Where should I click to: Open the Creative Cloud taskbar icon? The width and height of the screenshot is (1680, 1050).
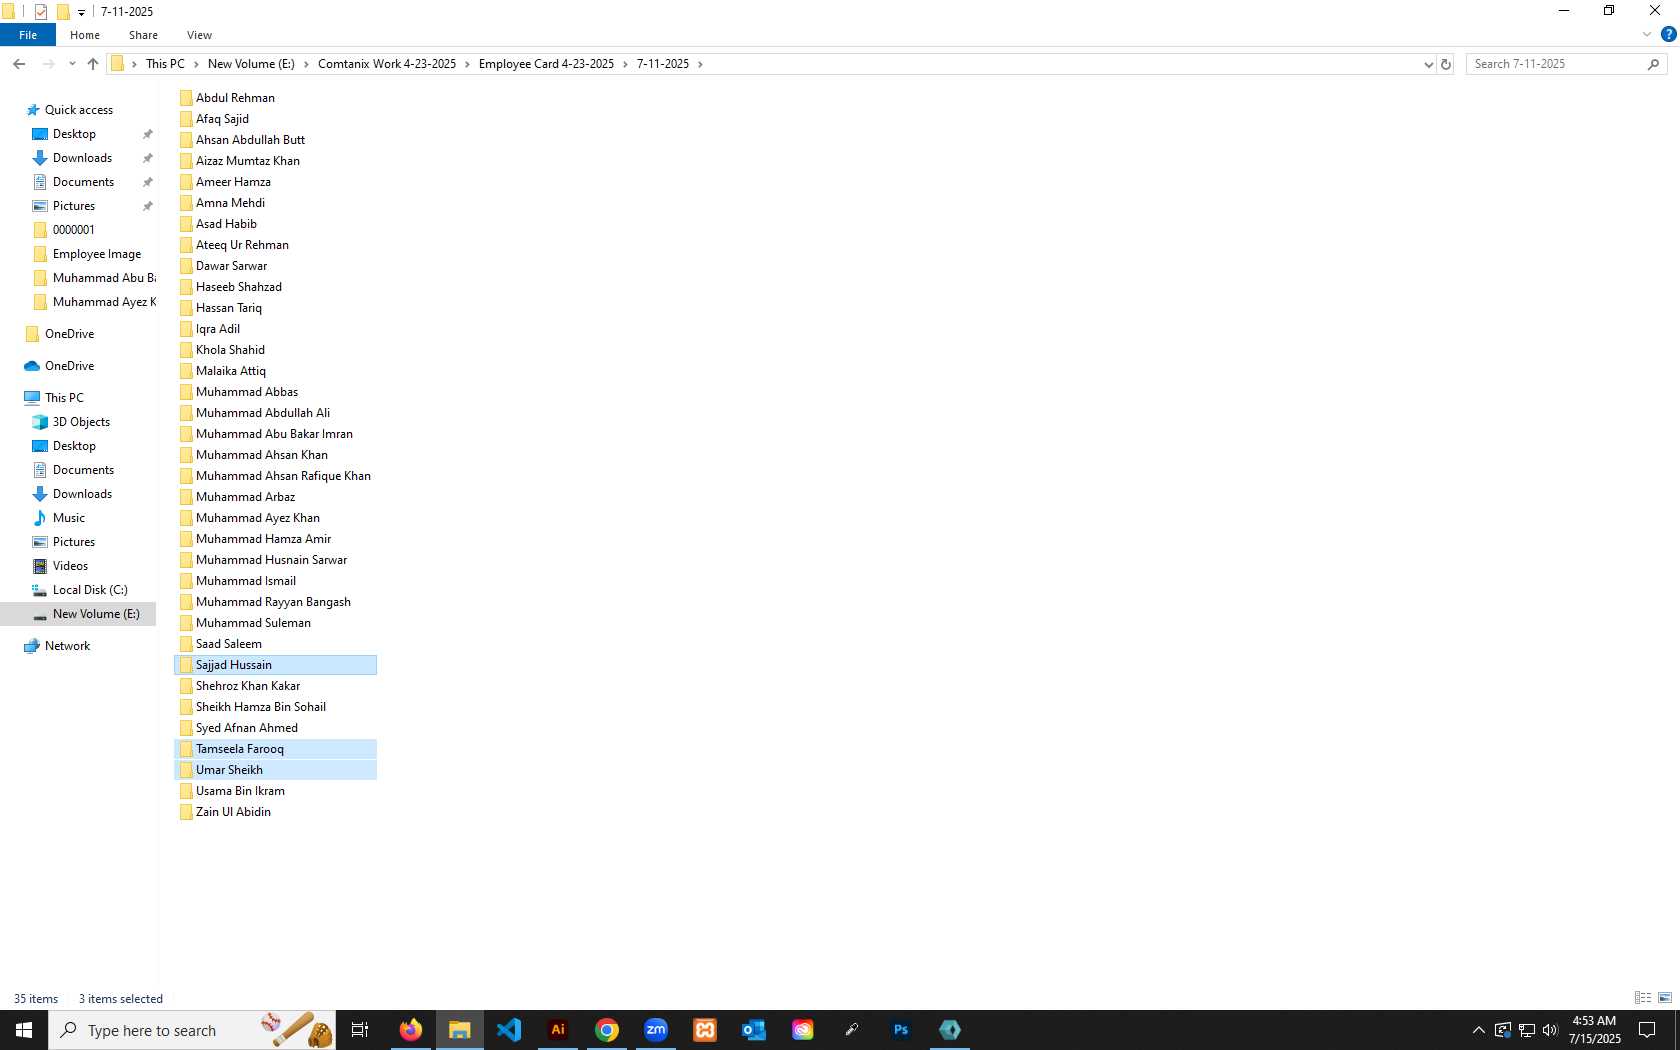click(x=803, y=1030)
